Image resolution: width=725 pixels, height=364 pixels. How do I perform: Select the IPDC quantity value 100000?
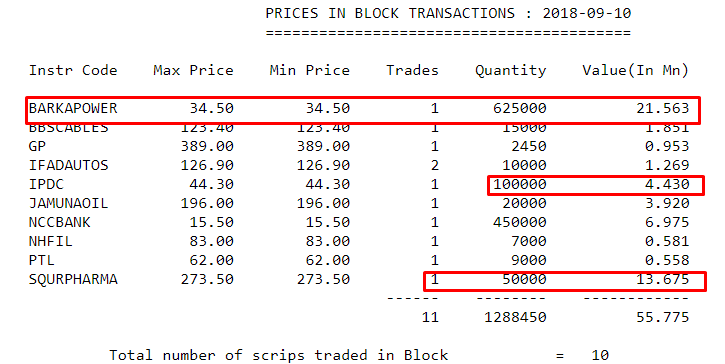[x=520, y=184]
